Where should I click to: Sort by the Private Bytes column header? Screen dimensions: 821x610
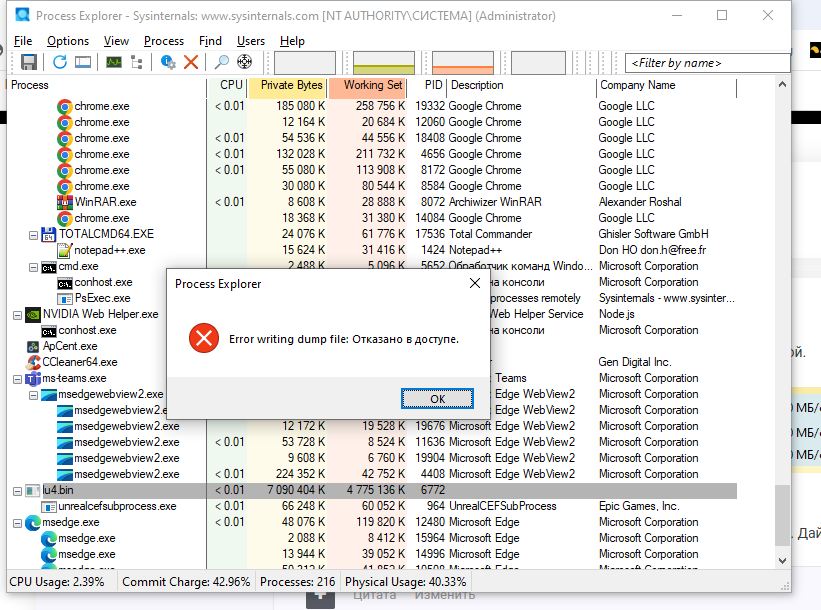[287, 85]
